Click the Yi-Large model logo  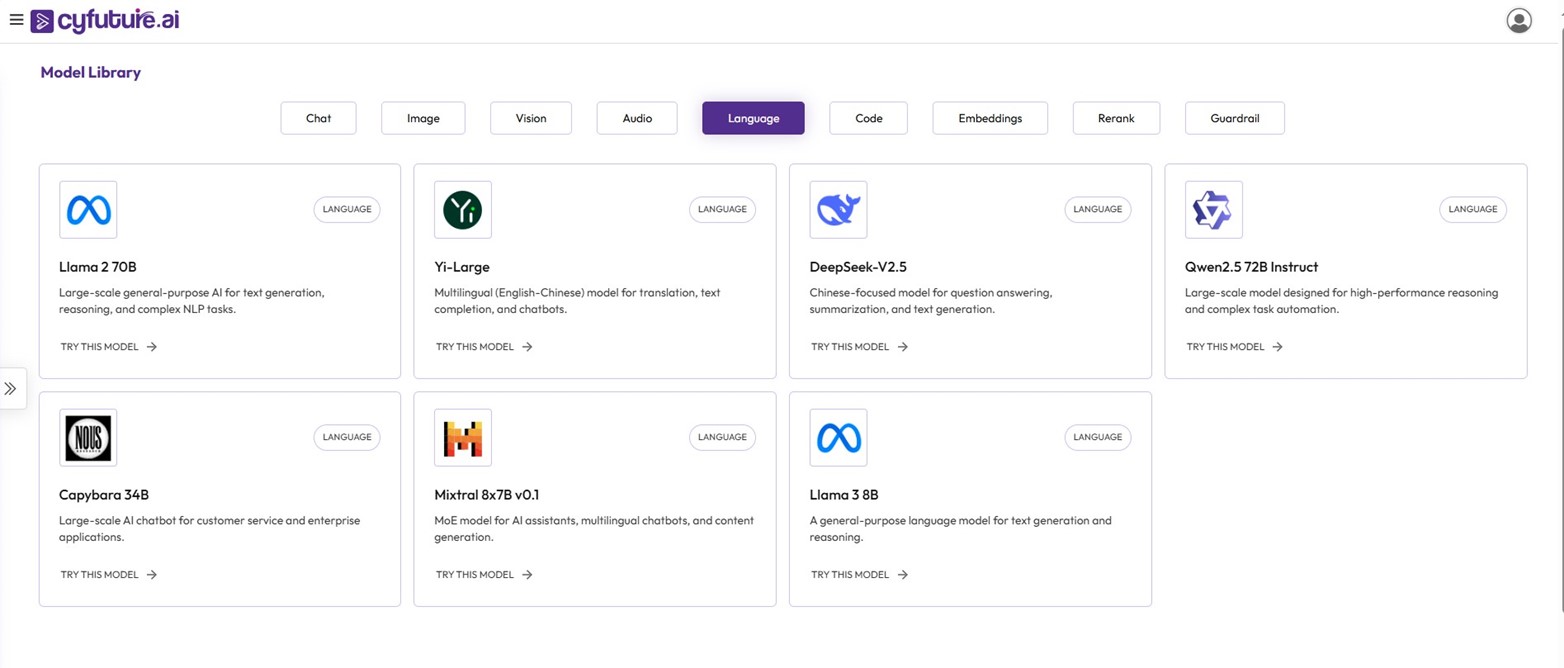tap(463, 210)
